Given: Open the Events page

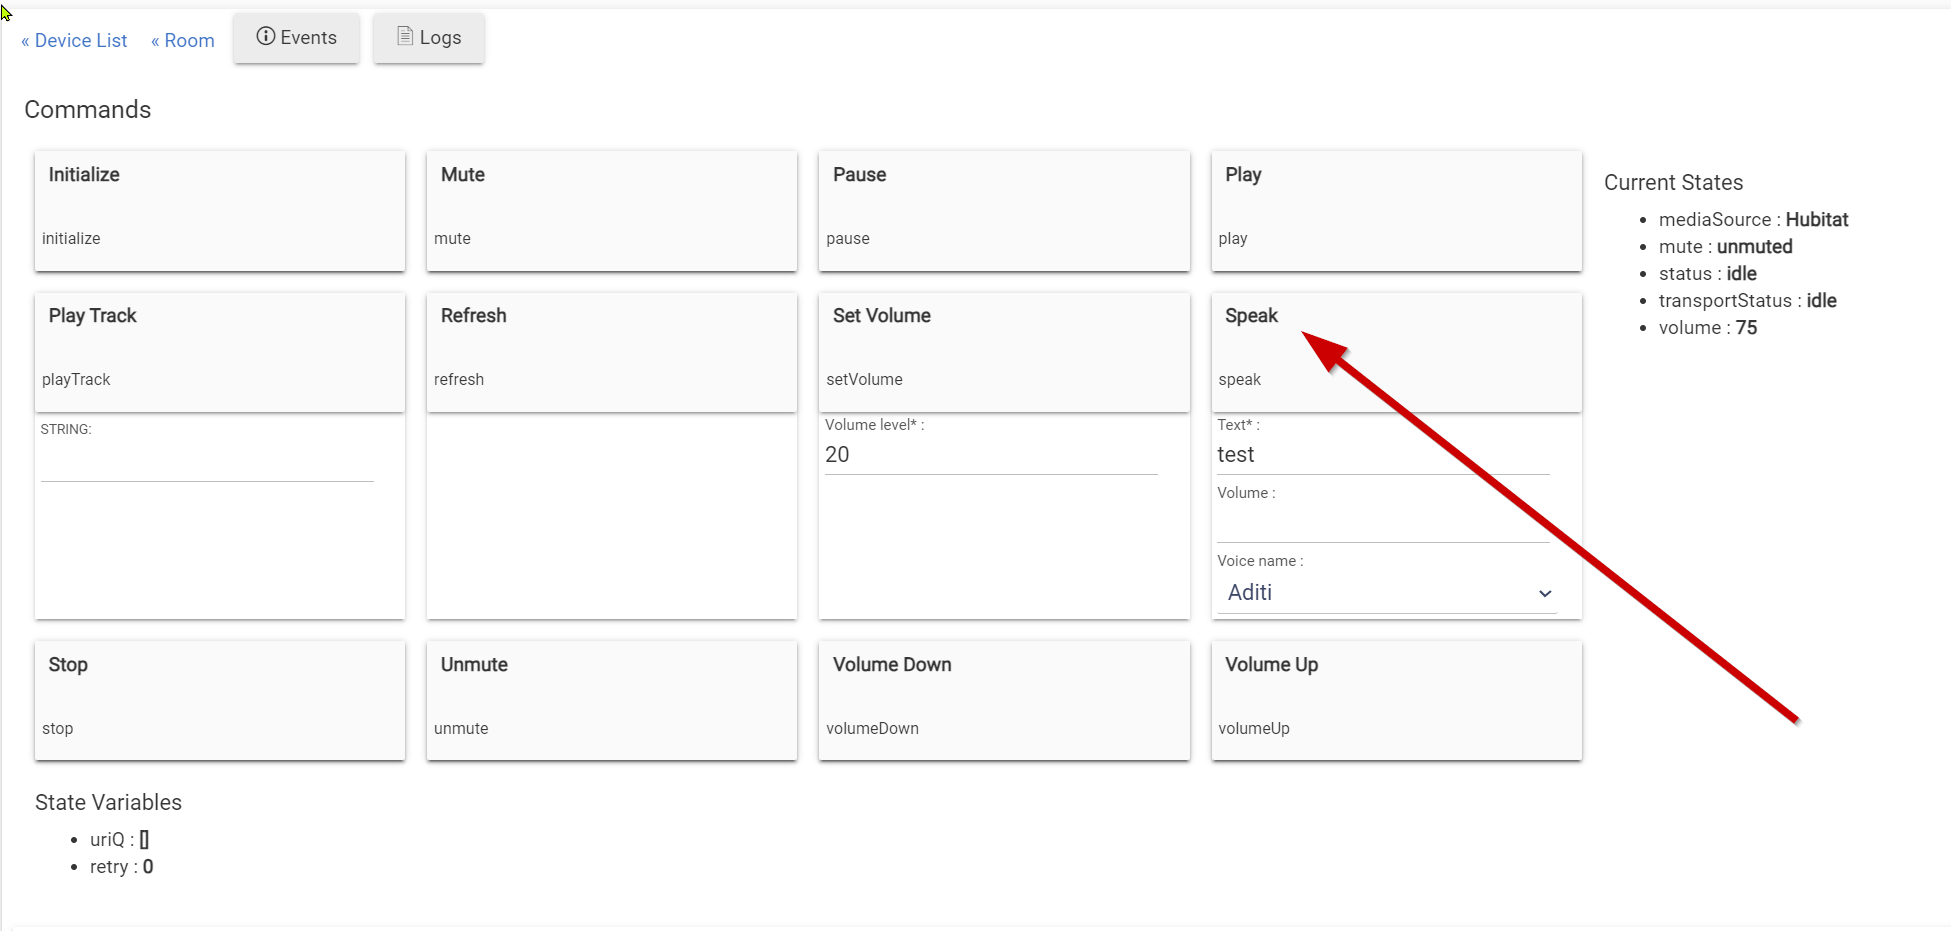Looking at the screenshot, I should [x=296, y=38].
